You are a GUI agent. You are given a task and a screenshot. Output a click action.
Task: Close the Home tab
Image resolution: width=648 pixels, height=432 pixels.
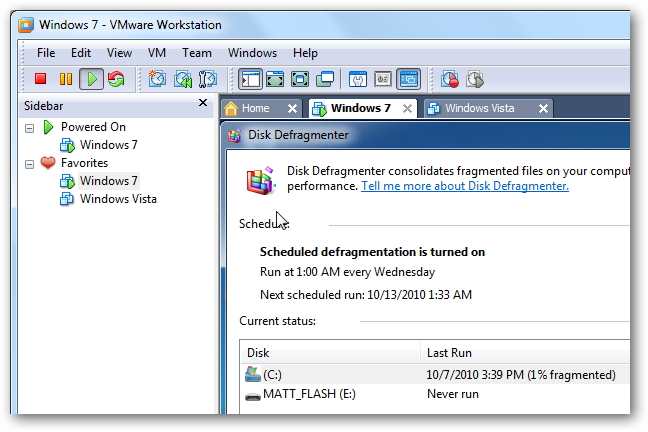coord(292,109)
